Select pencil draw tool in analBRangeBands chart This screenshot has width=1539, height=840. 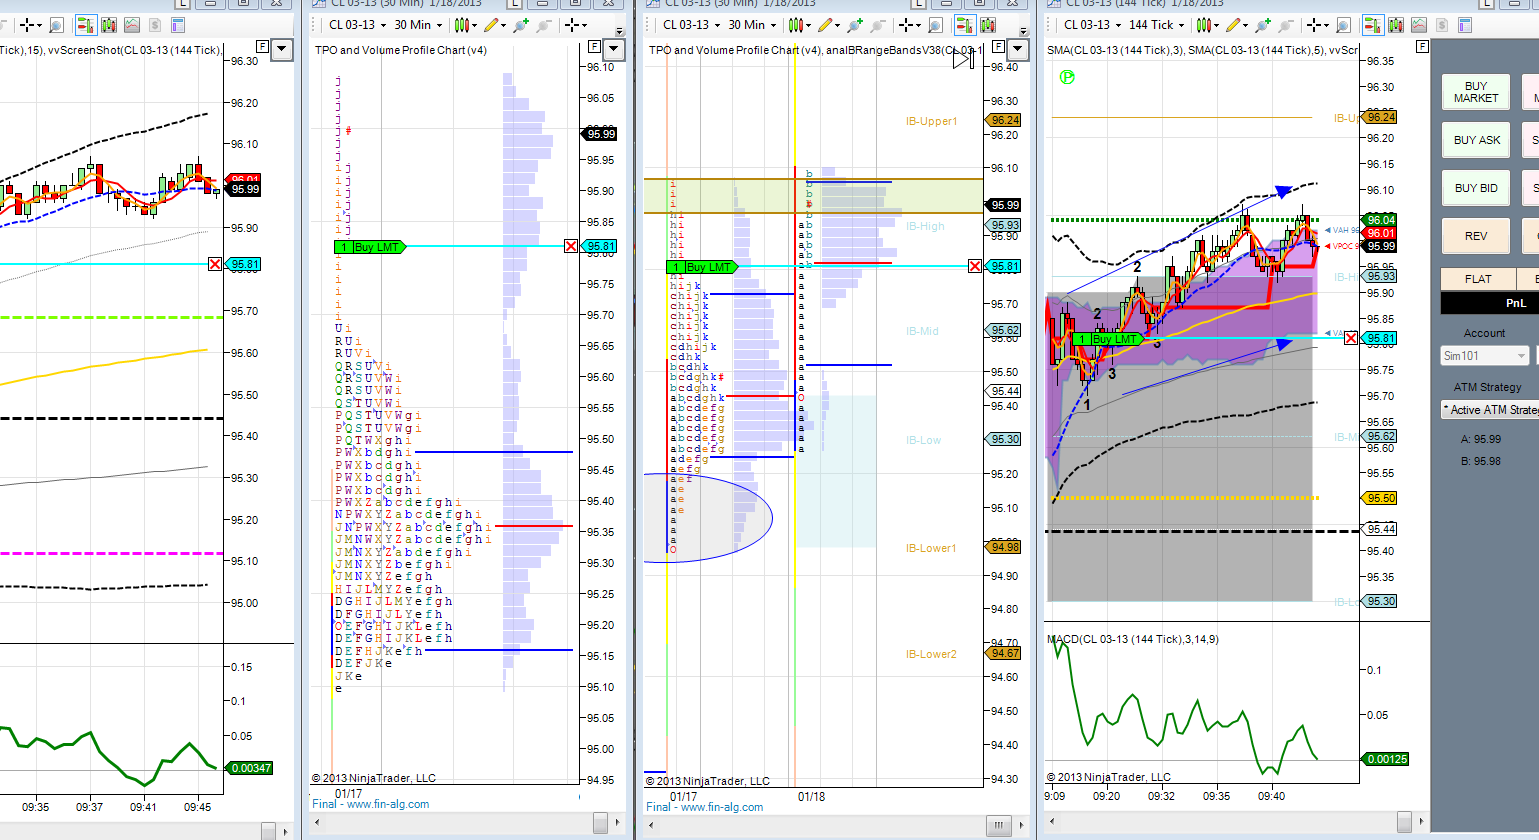click(827, 25)
